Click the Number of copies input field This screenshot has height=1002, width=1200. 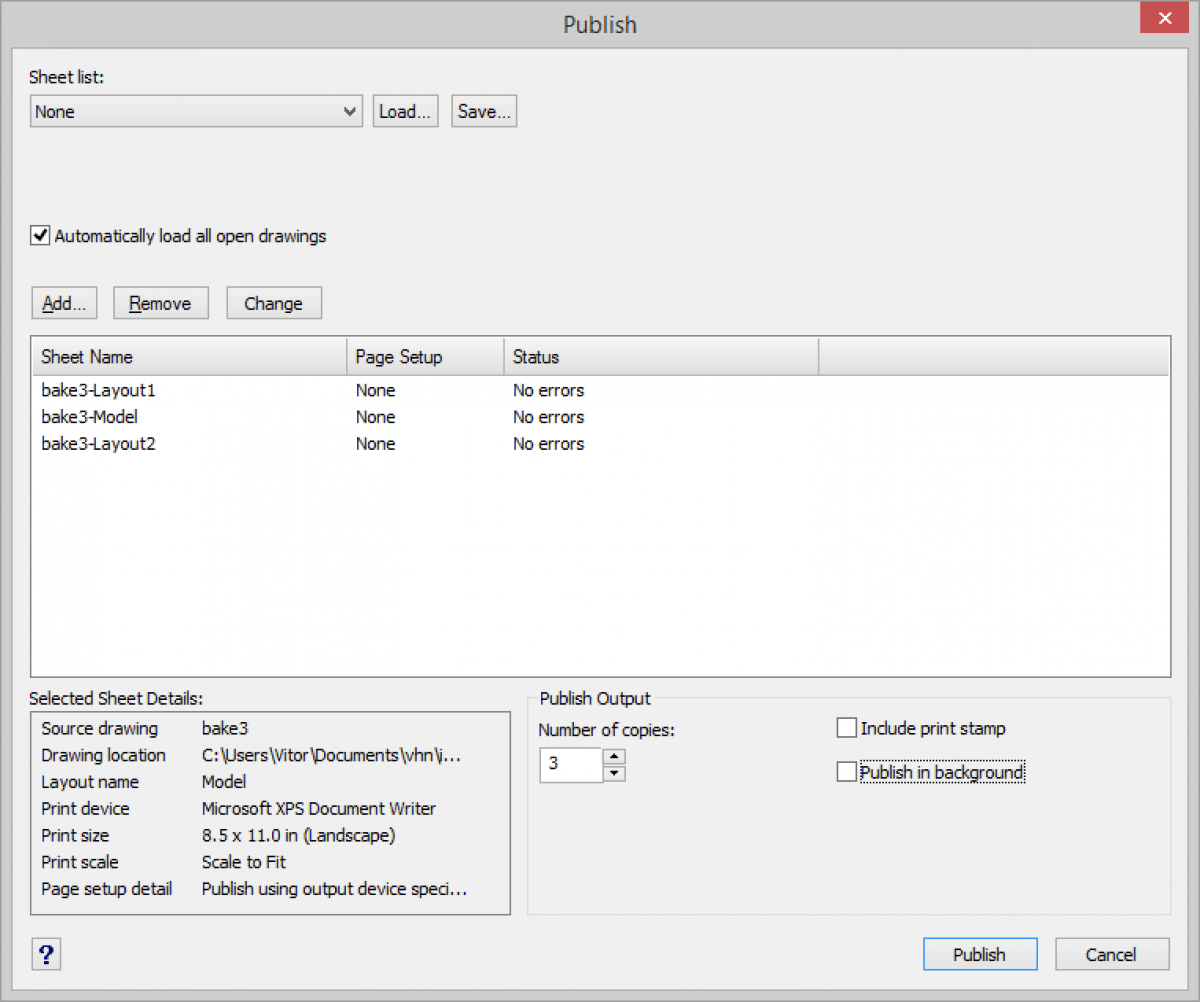[x=571, y=765]
